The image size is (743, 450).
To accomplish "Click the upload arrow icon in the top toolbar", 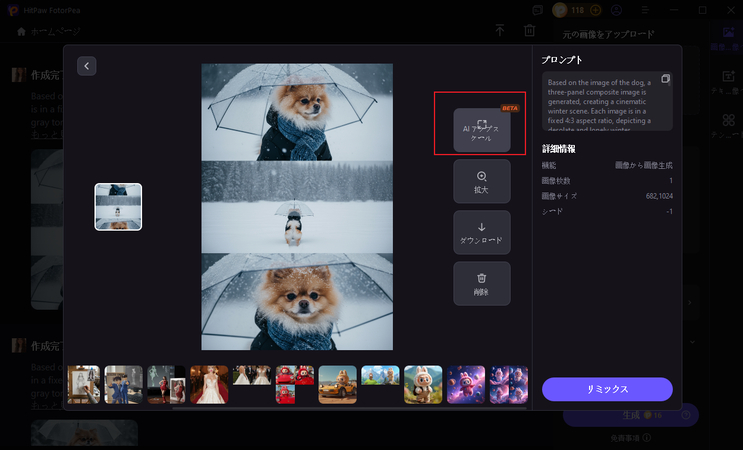I will pos(500,31).
